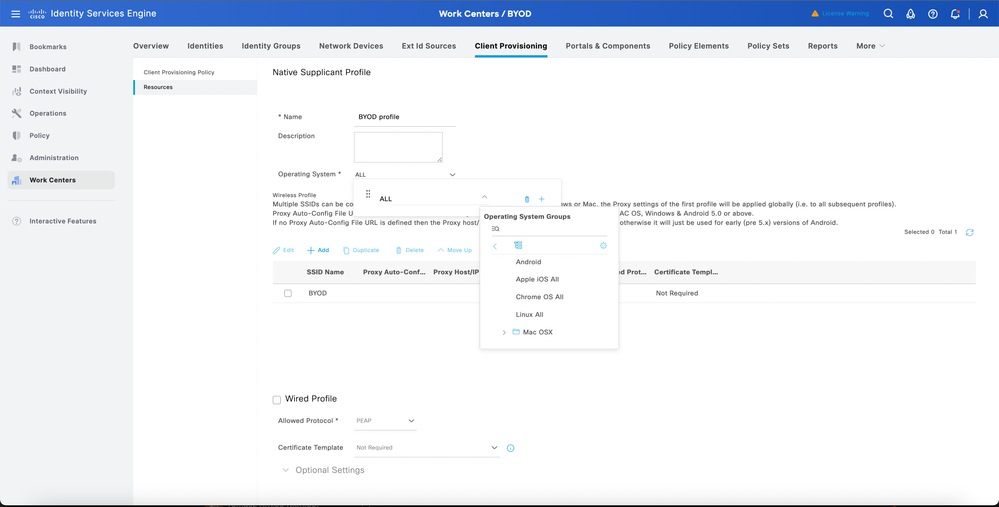Click the Cisco logo in header
Viewport: 999px width, 507px height.
pyautogui.click(x=37, y=13)
